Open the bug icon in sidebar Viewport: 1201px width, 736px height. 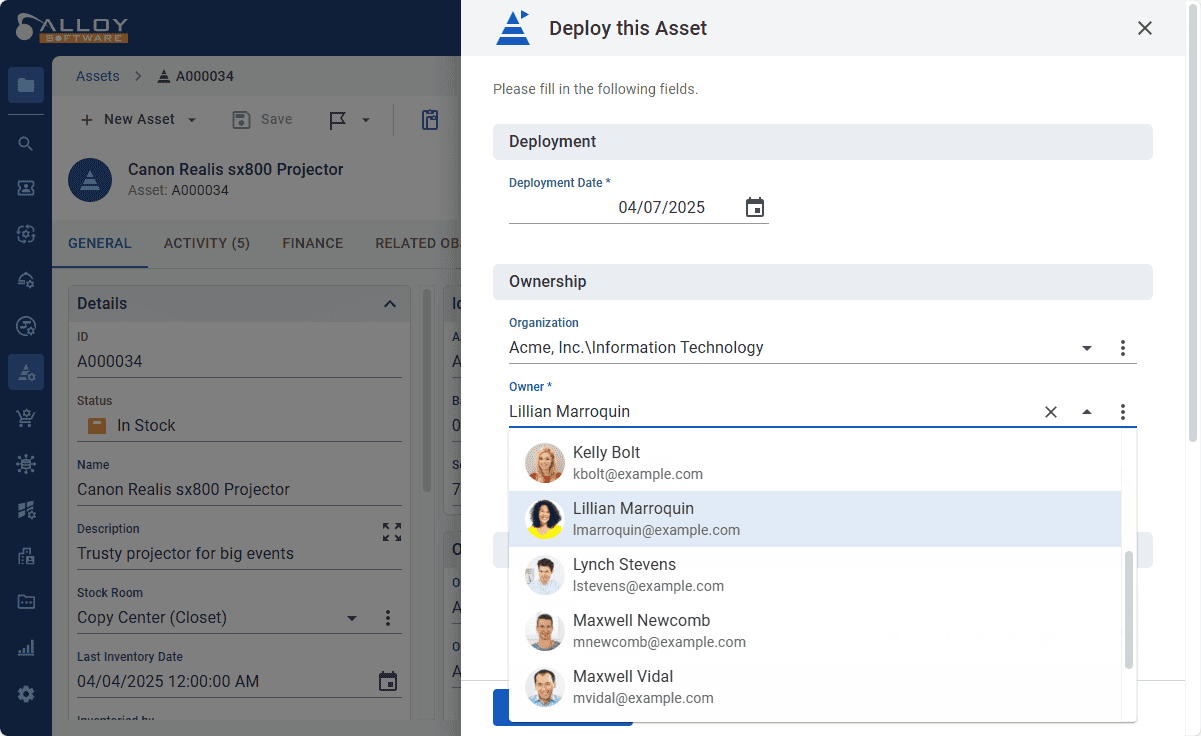(x=26, y=464)
